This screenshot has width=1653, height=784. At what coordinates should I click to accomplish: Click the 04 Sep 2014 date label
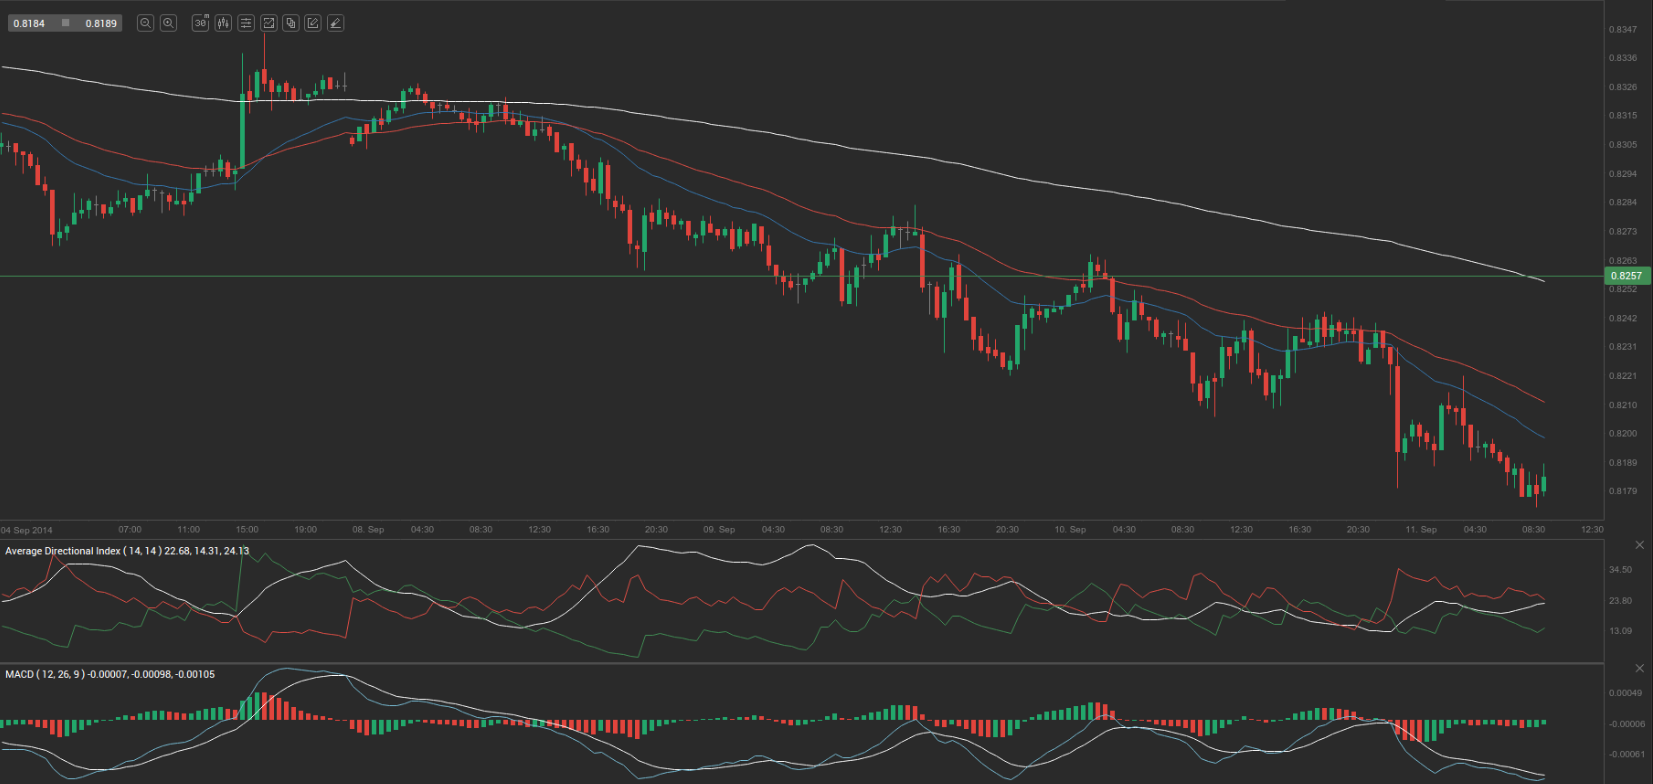tap(27, 530)
